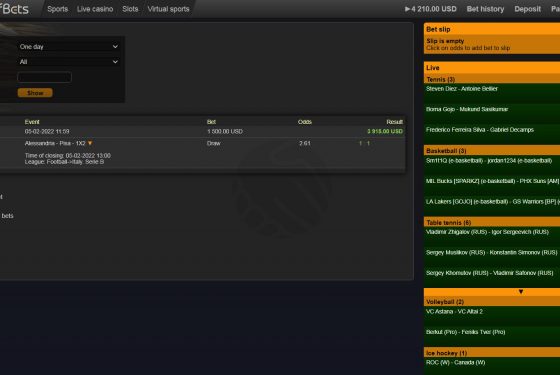Viewport: 560px width, 375px height.
Task: Open Bet history page
Action: pos(485,9)
